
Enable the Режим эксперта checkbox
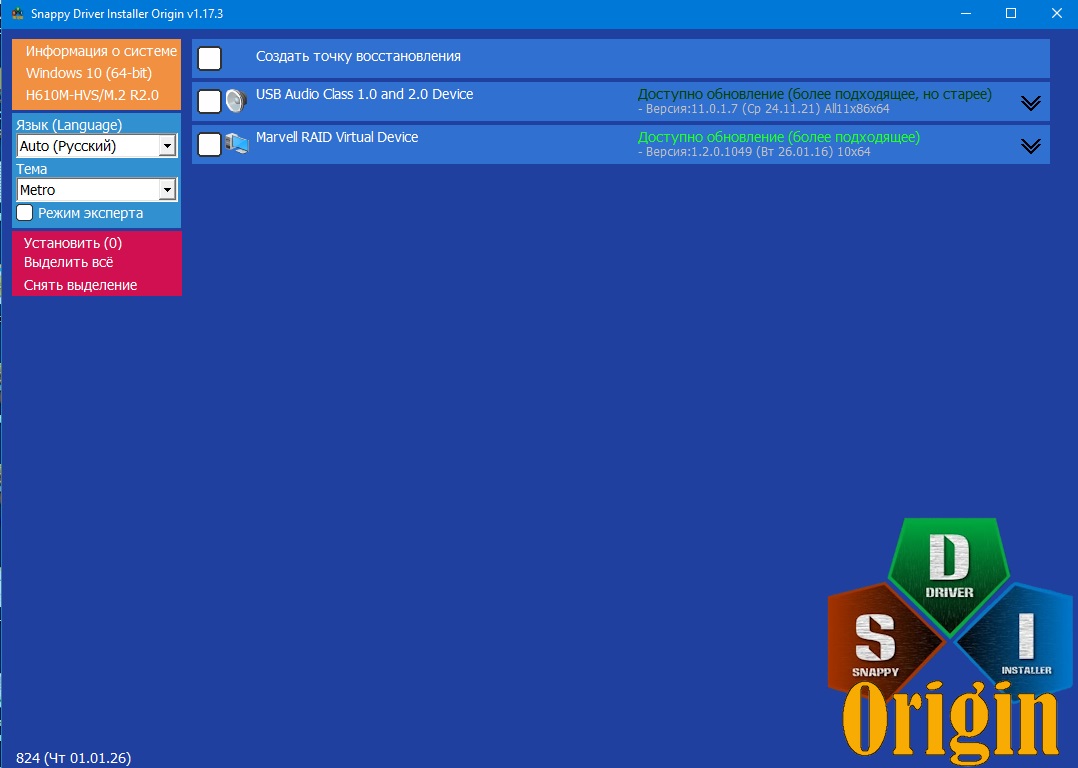[25, 212]
